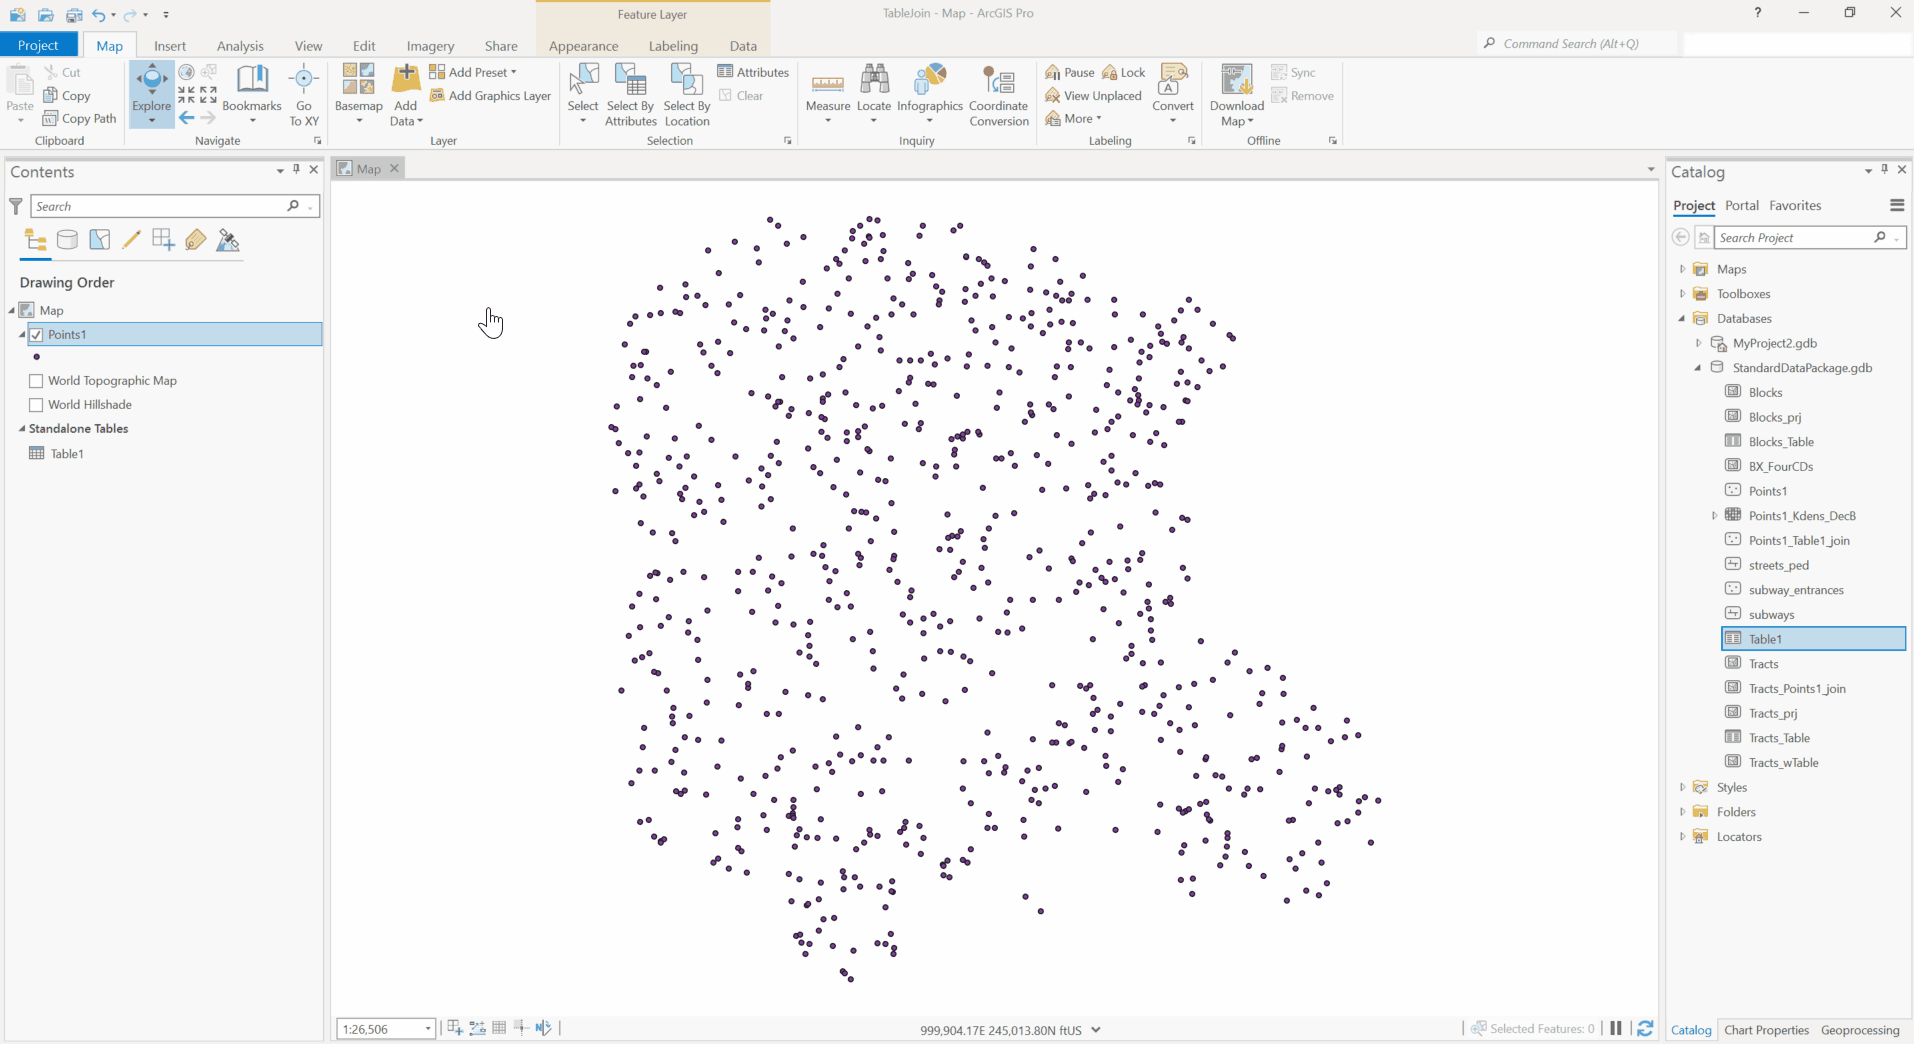Viewport: 1914px width, 1044px height.
Task: Switch to List By Selection view
Action: tap(99, 240)
